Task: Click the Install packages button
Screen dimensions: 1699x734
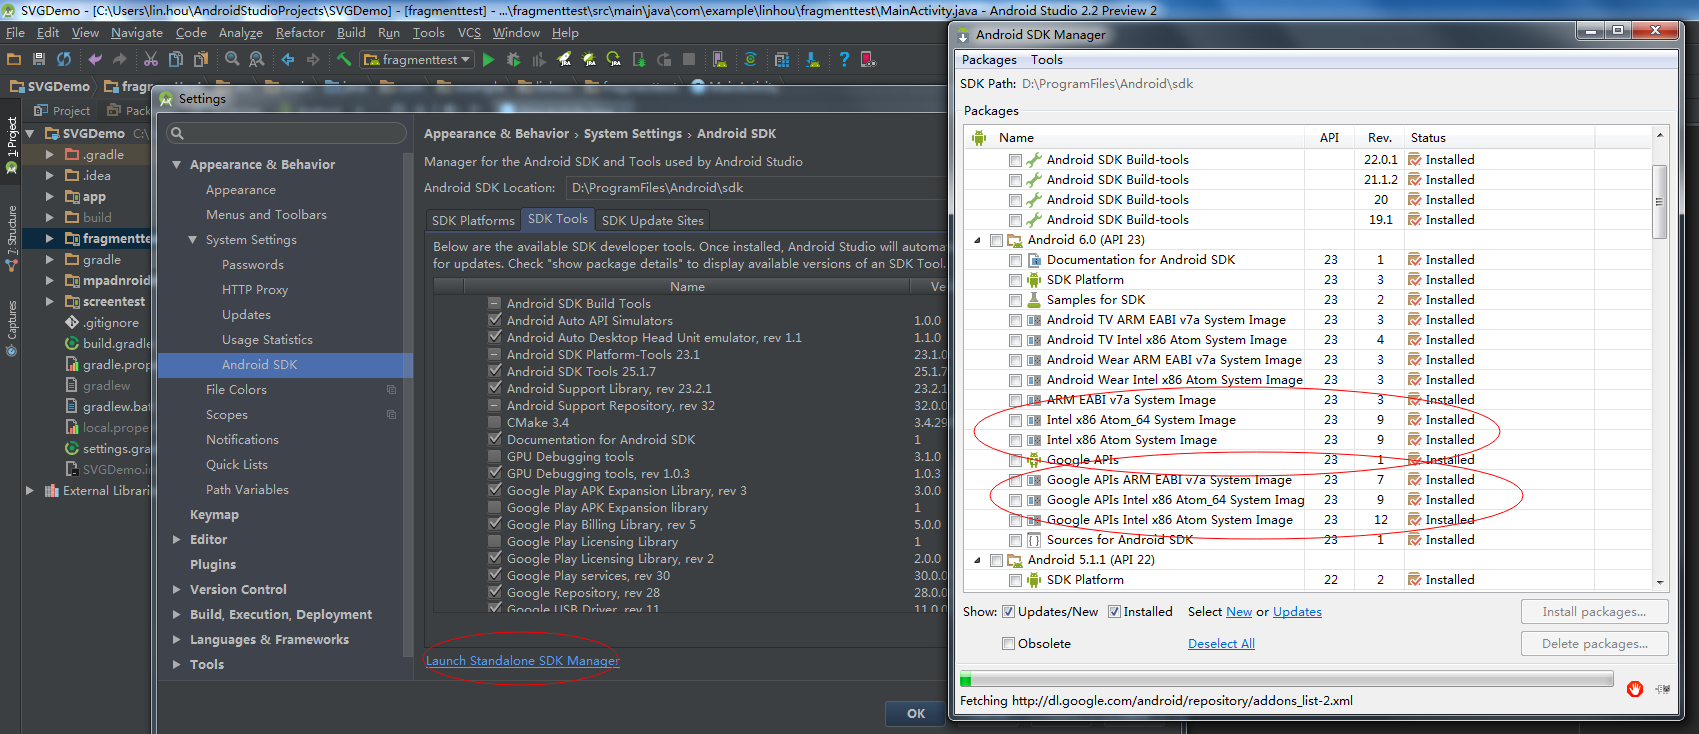Action: click(1594, 612)
